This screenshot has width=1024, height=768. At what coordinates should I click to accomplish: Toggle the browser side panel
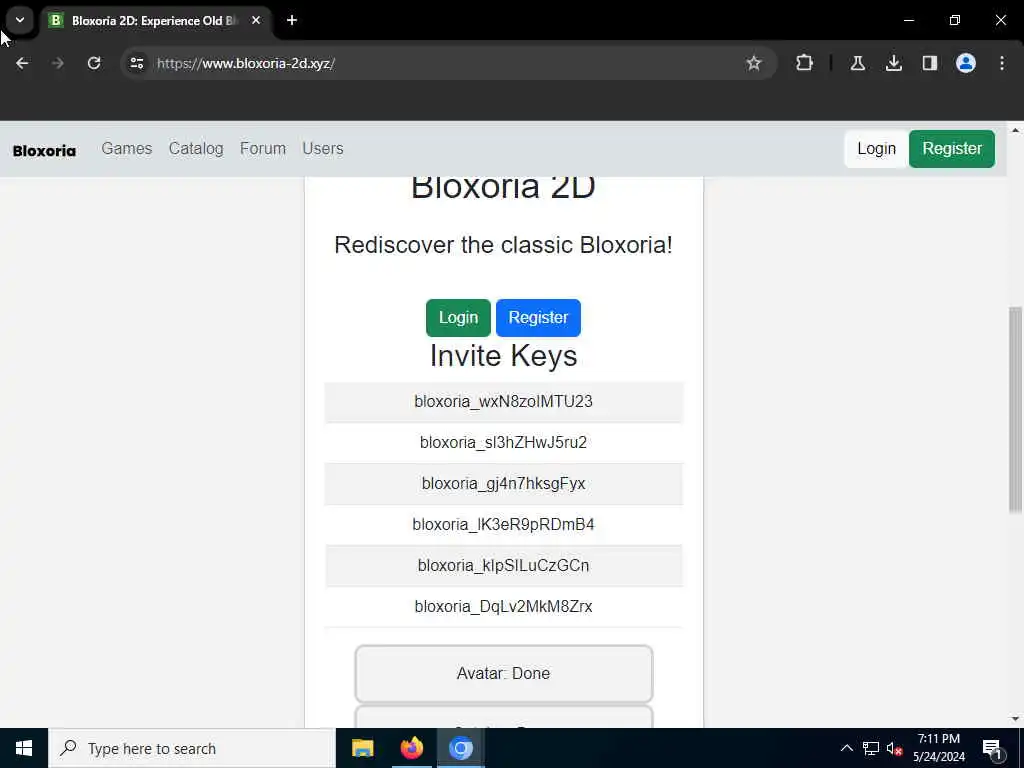pos(929,63)
